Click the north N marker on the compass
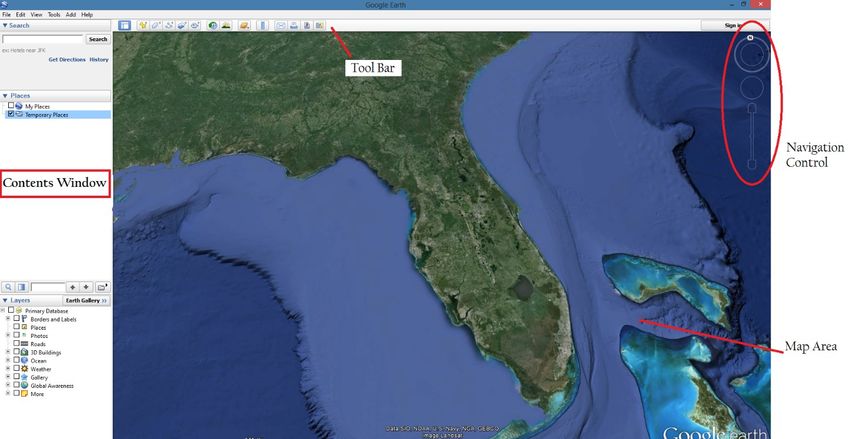Screen dimensions: 850x439 tap(750, 38)
